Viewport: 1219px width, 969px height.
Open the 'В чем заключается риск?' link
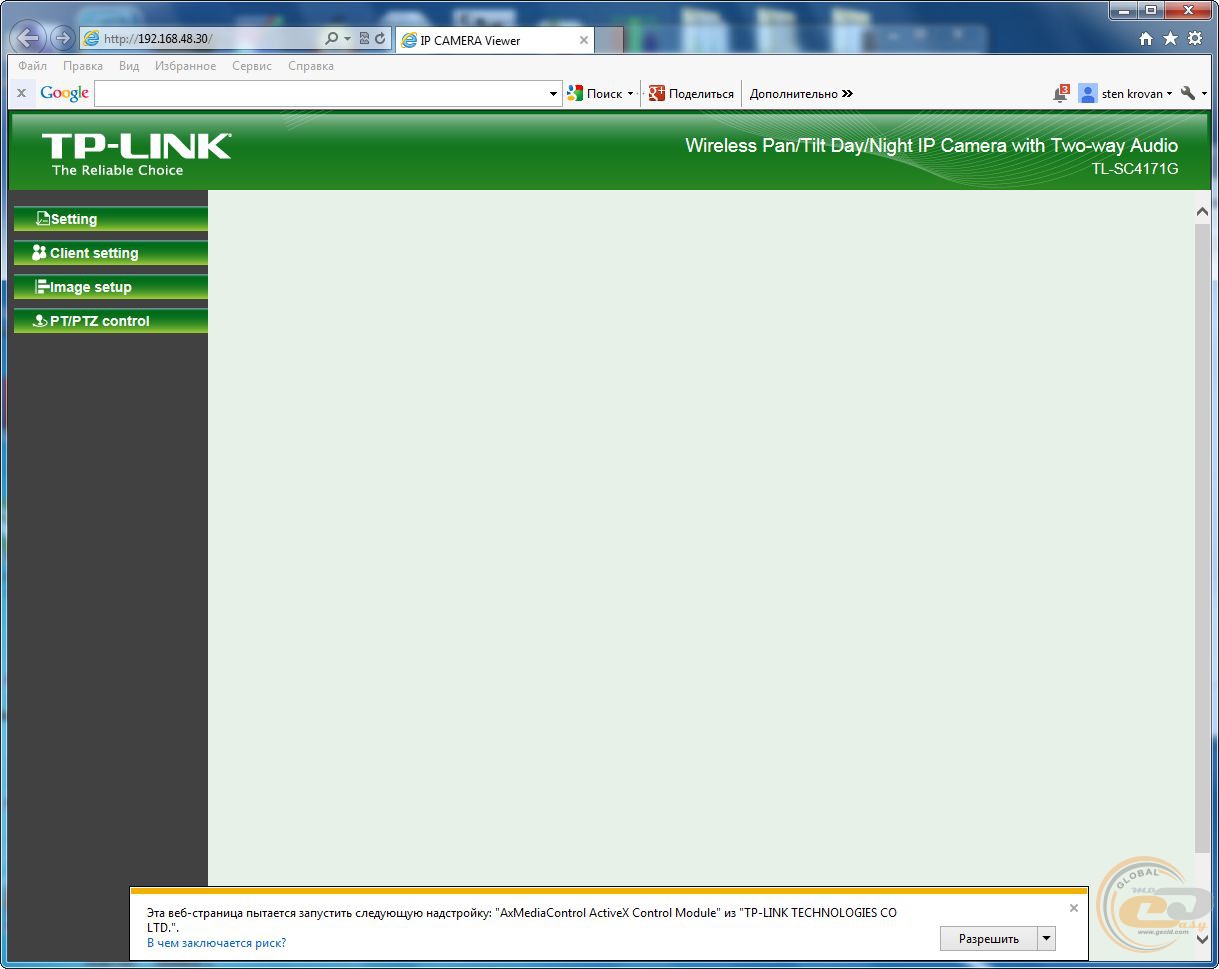[x=216, y=943]
